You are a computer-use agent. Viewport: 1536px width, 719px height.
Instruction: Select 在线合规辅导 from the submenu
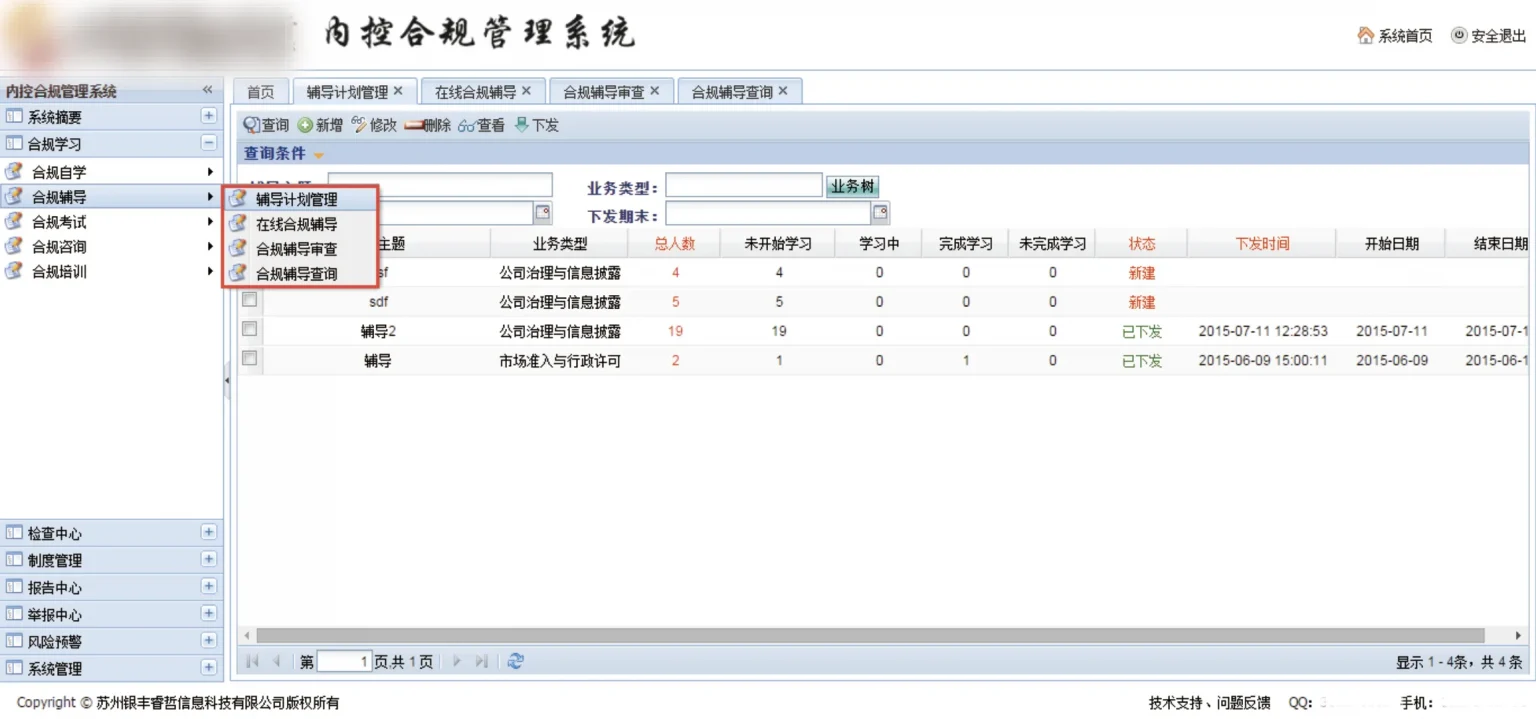pyautogui.click(x=296, y=225)
